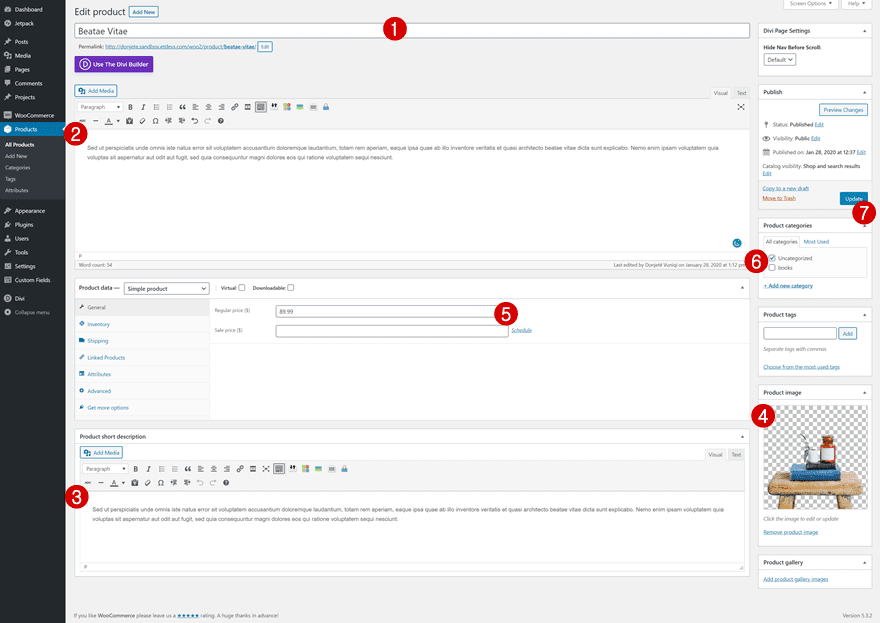Click Add new category link
The height and width of the screenshot is (623, 880).
coord(788,286)
